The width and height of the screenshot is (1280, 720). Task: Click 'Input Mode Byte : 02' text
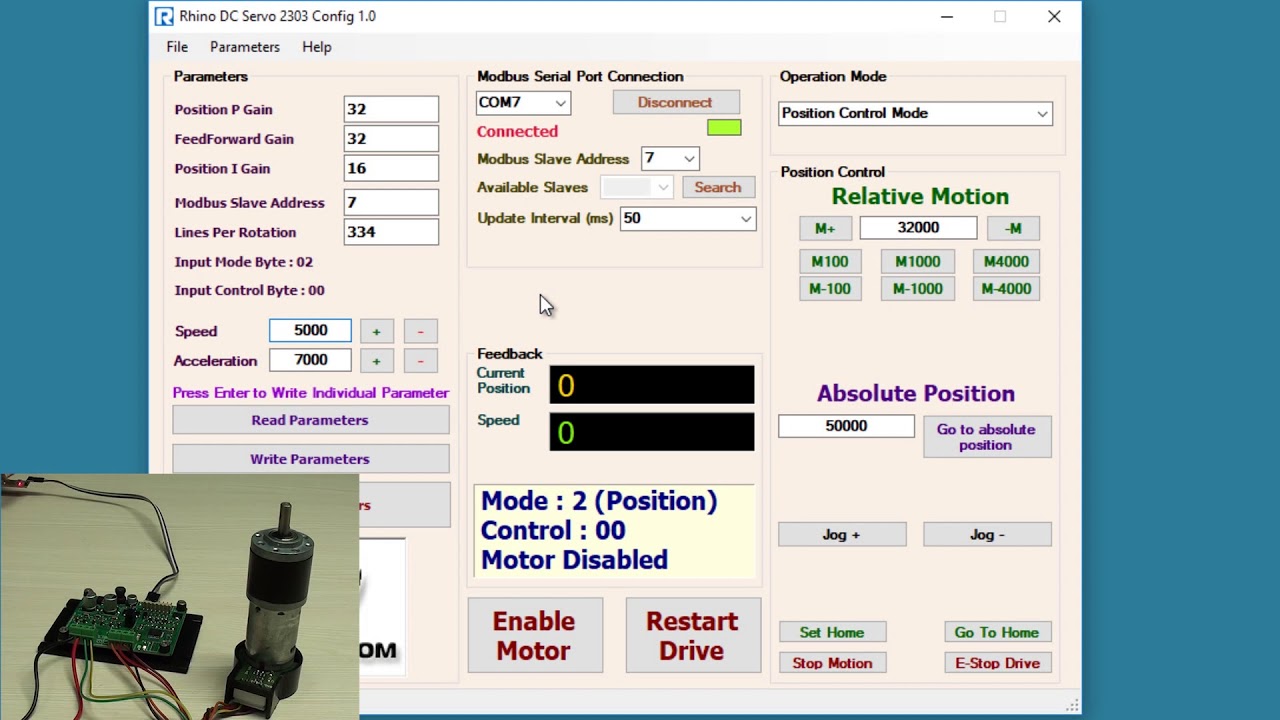244,262
